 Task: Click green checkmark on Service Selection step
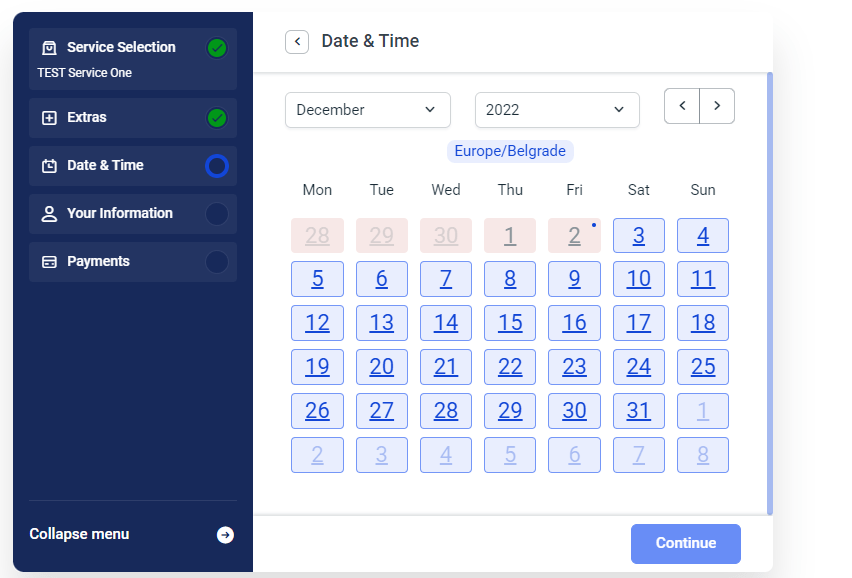coord(217,48)
